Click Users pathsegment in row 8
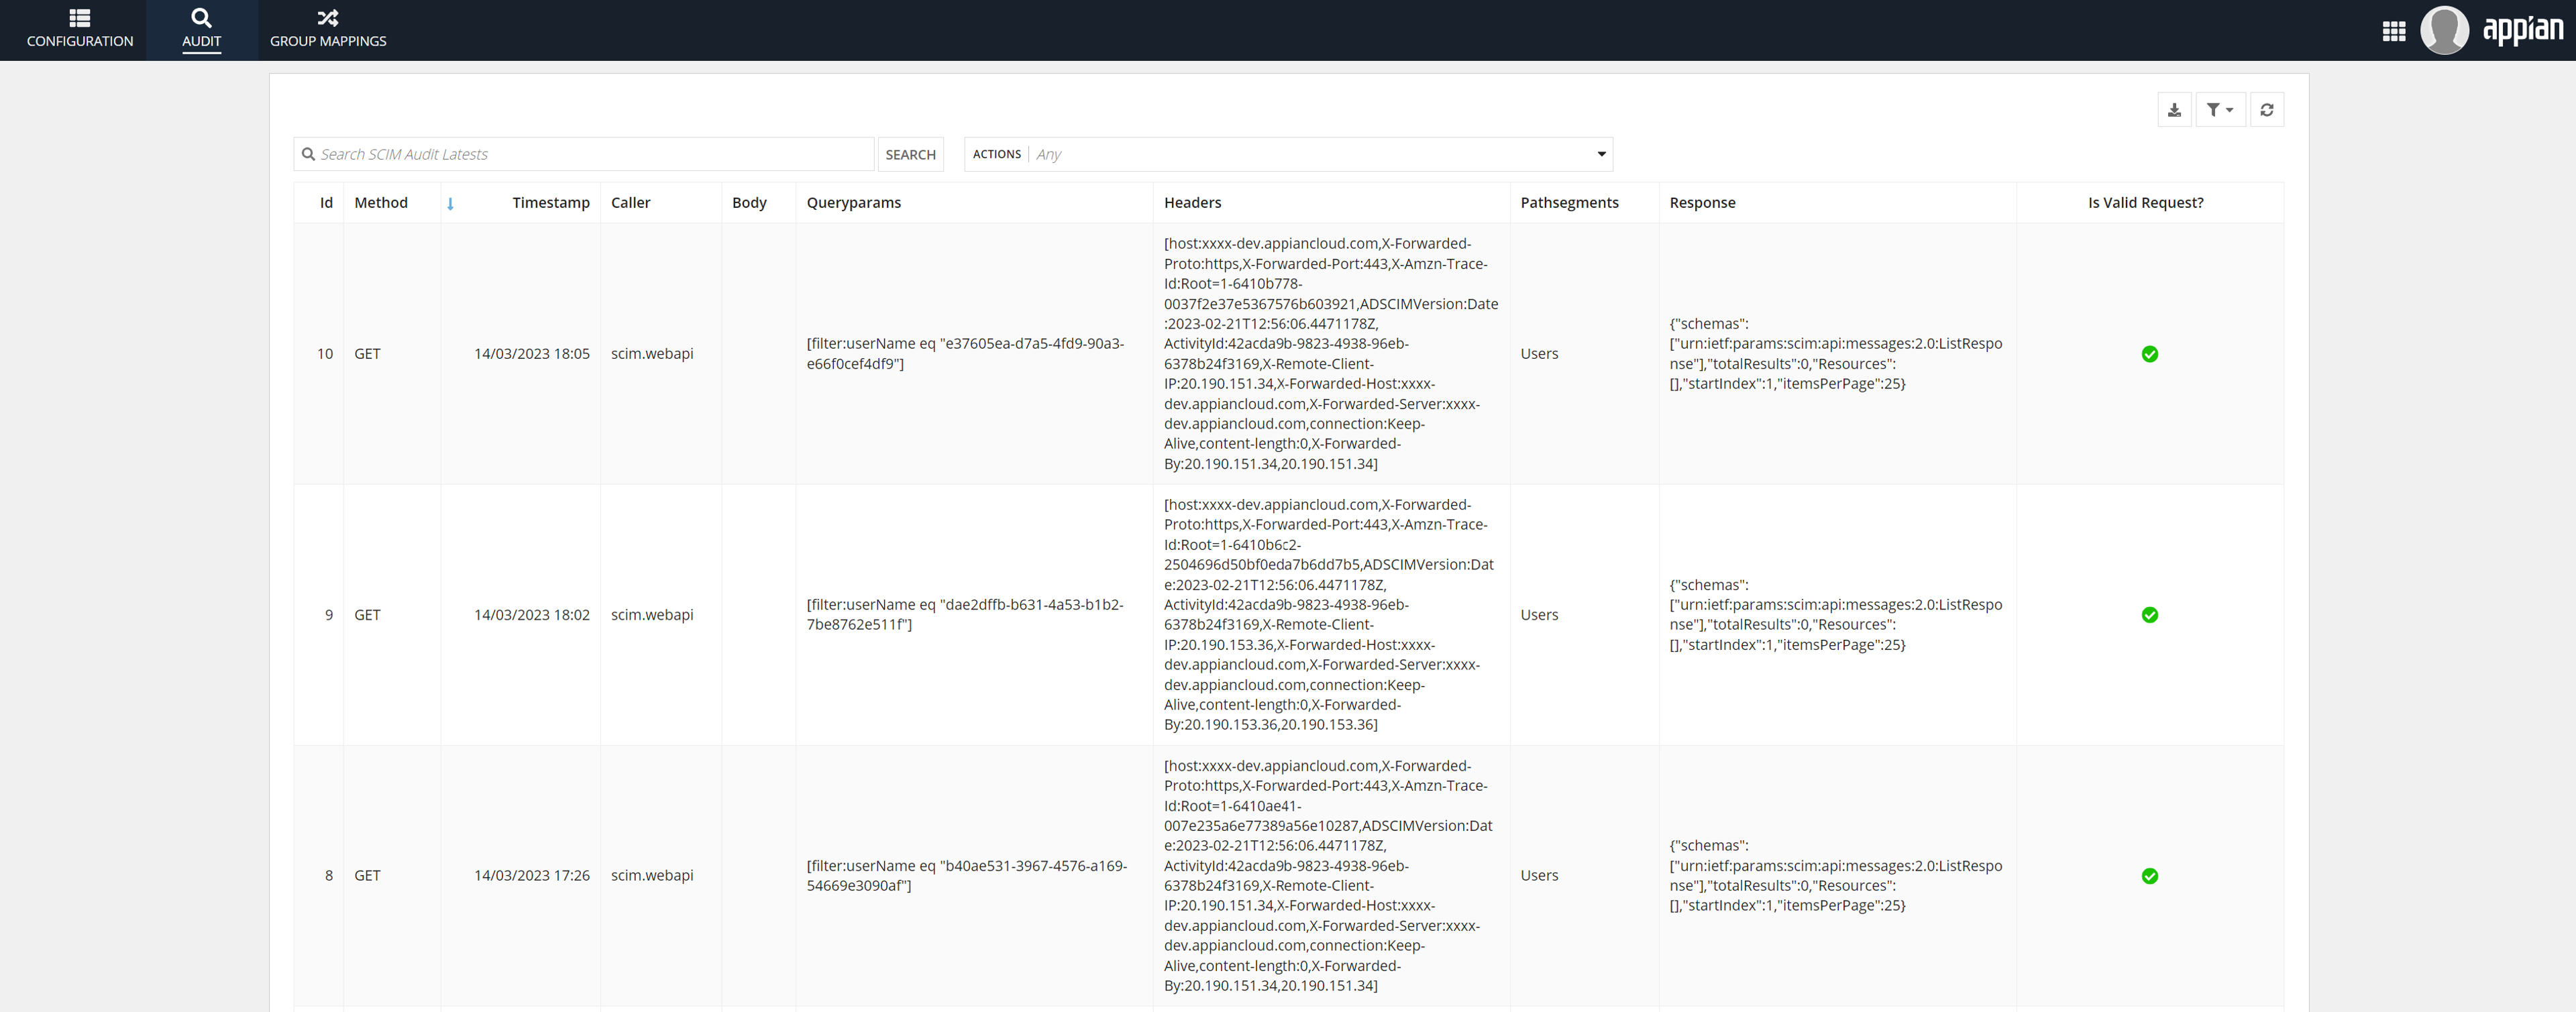This screenshot has height=1012, width=2576. (x=1539, y=876)
